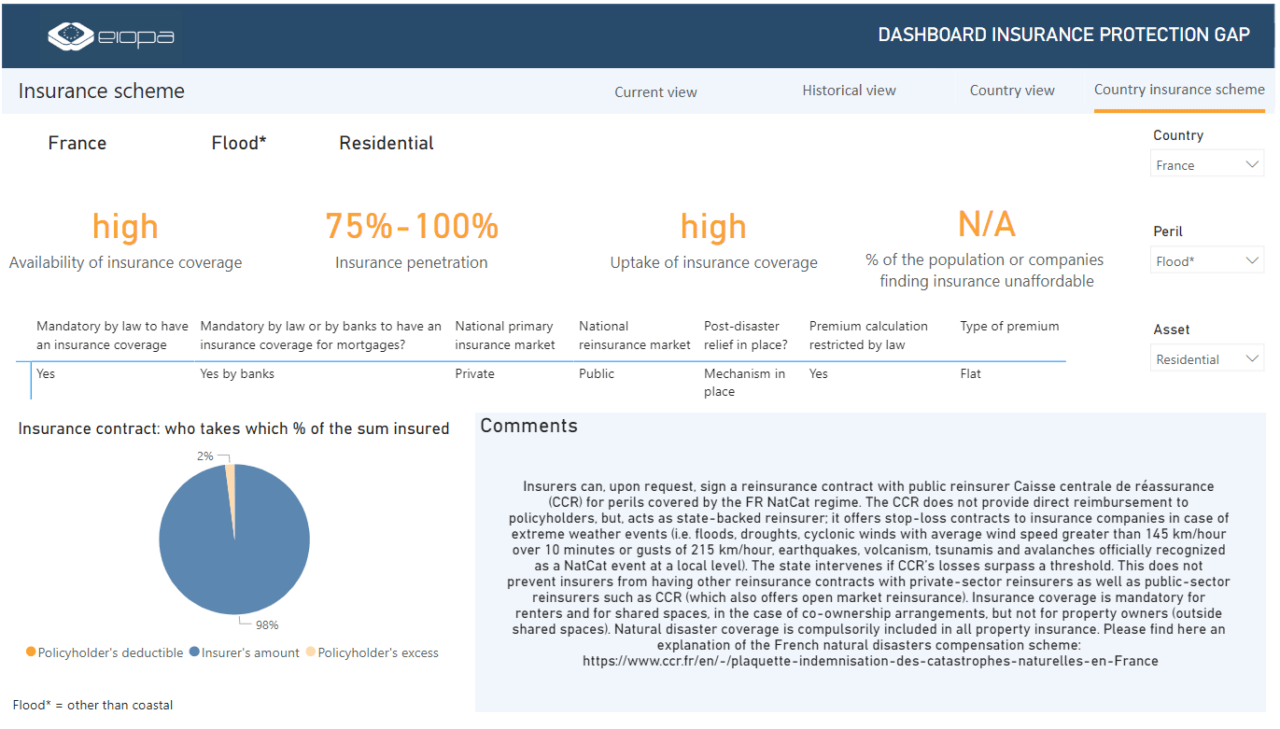Open the CCR compensation scheme link
Image resolution: width=1280 pixels, height=729 pixels.
(x=870, y=660)
